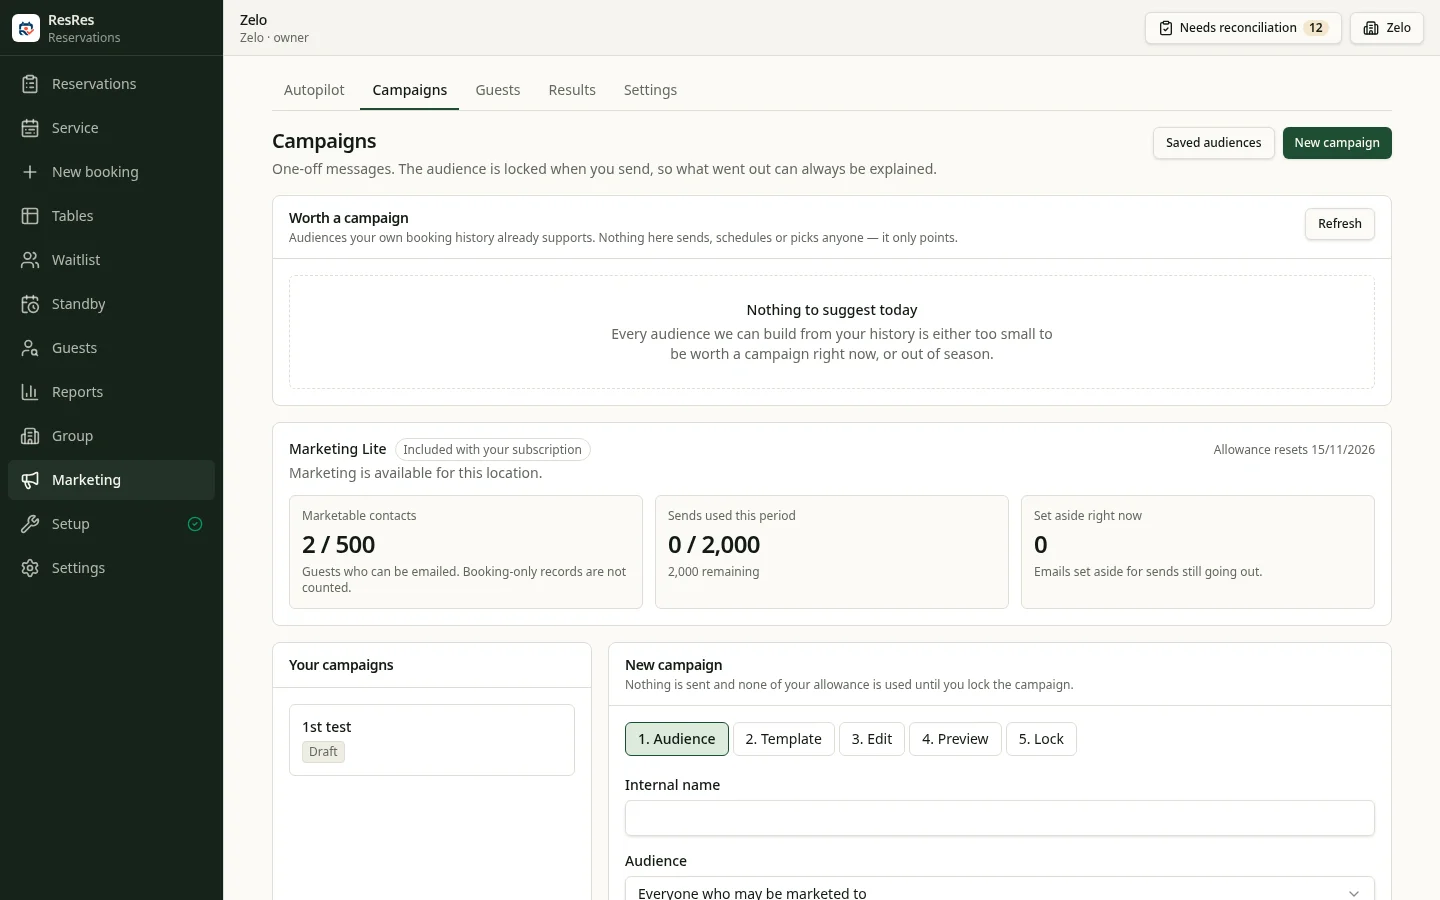Expand the Audience dropdown chevron
The height and width of the screenshot is (900, 1440).
pos(1354,893)
